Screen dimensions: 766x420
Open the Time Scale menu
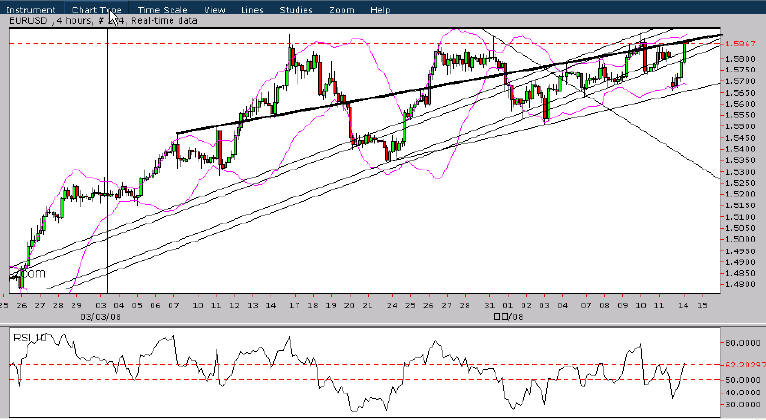pyautogui.click(x=162, y=10)
